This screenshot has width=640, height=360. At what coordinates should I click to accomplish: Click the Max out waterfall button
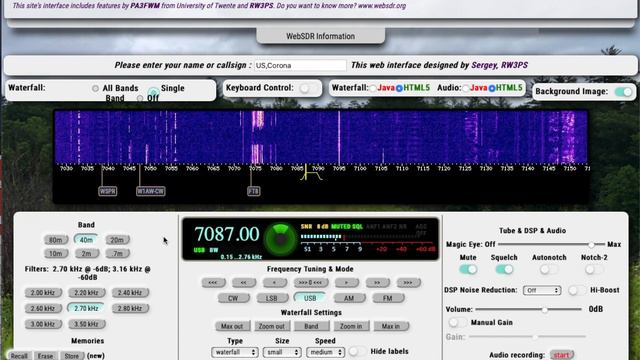[x=232, y=326]
